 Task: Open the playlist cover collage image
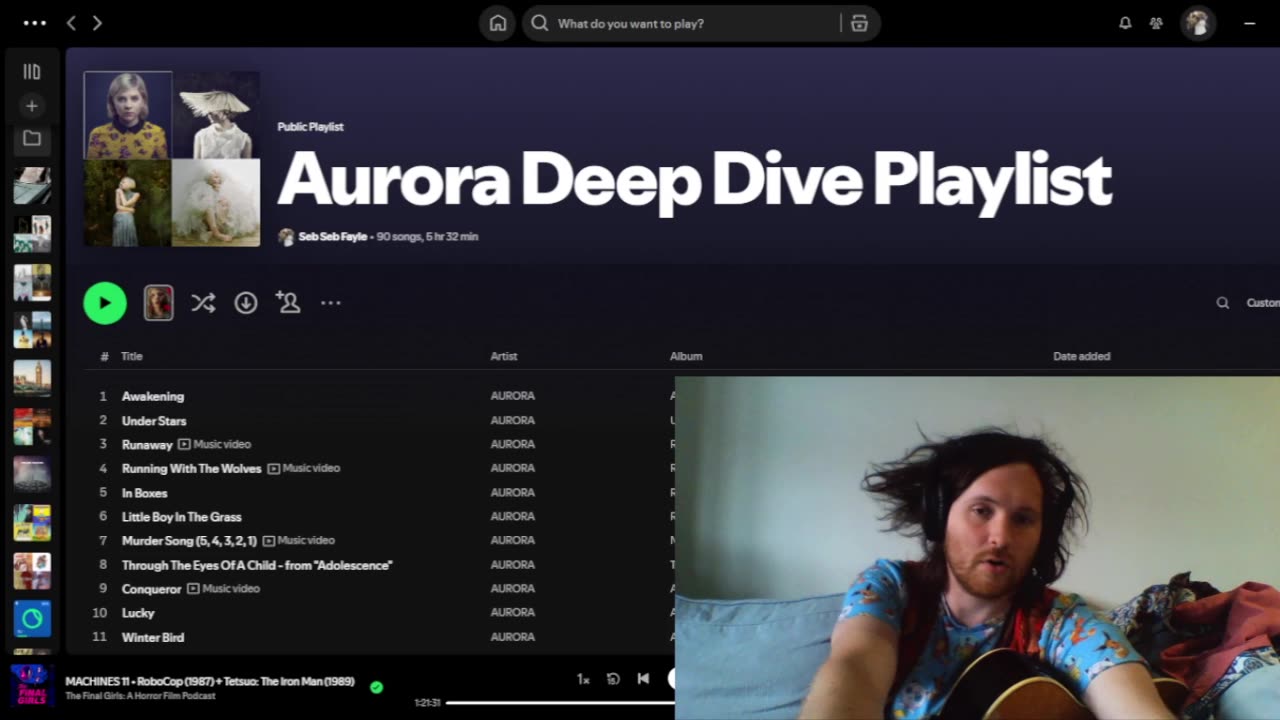point(172,159)
